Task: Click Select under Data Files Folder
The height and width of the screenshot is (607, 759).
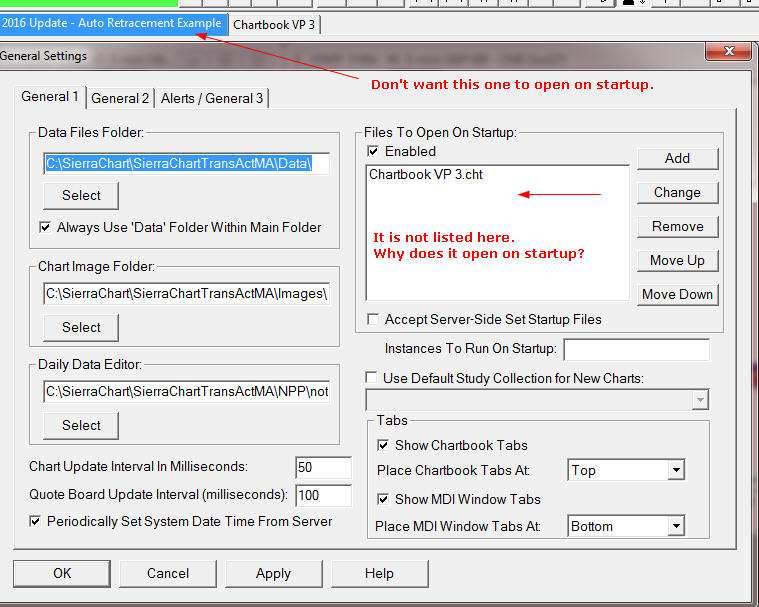Action: tap(81, 196)
